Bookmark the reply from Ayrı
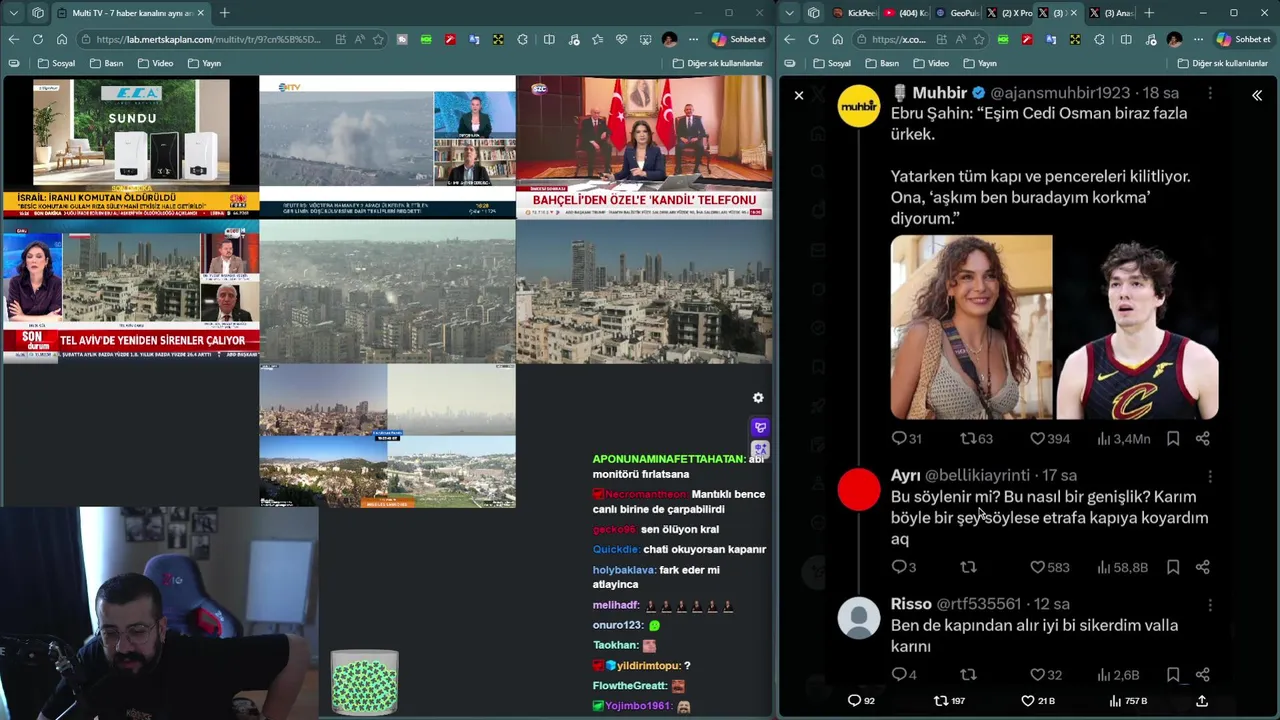1280x720 pixels. (x=1173, y=567)
